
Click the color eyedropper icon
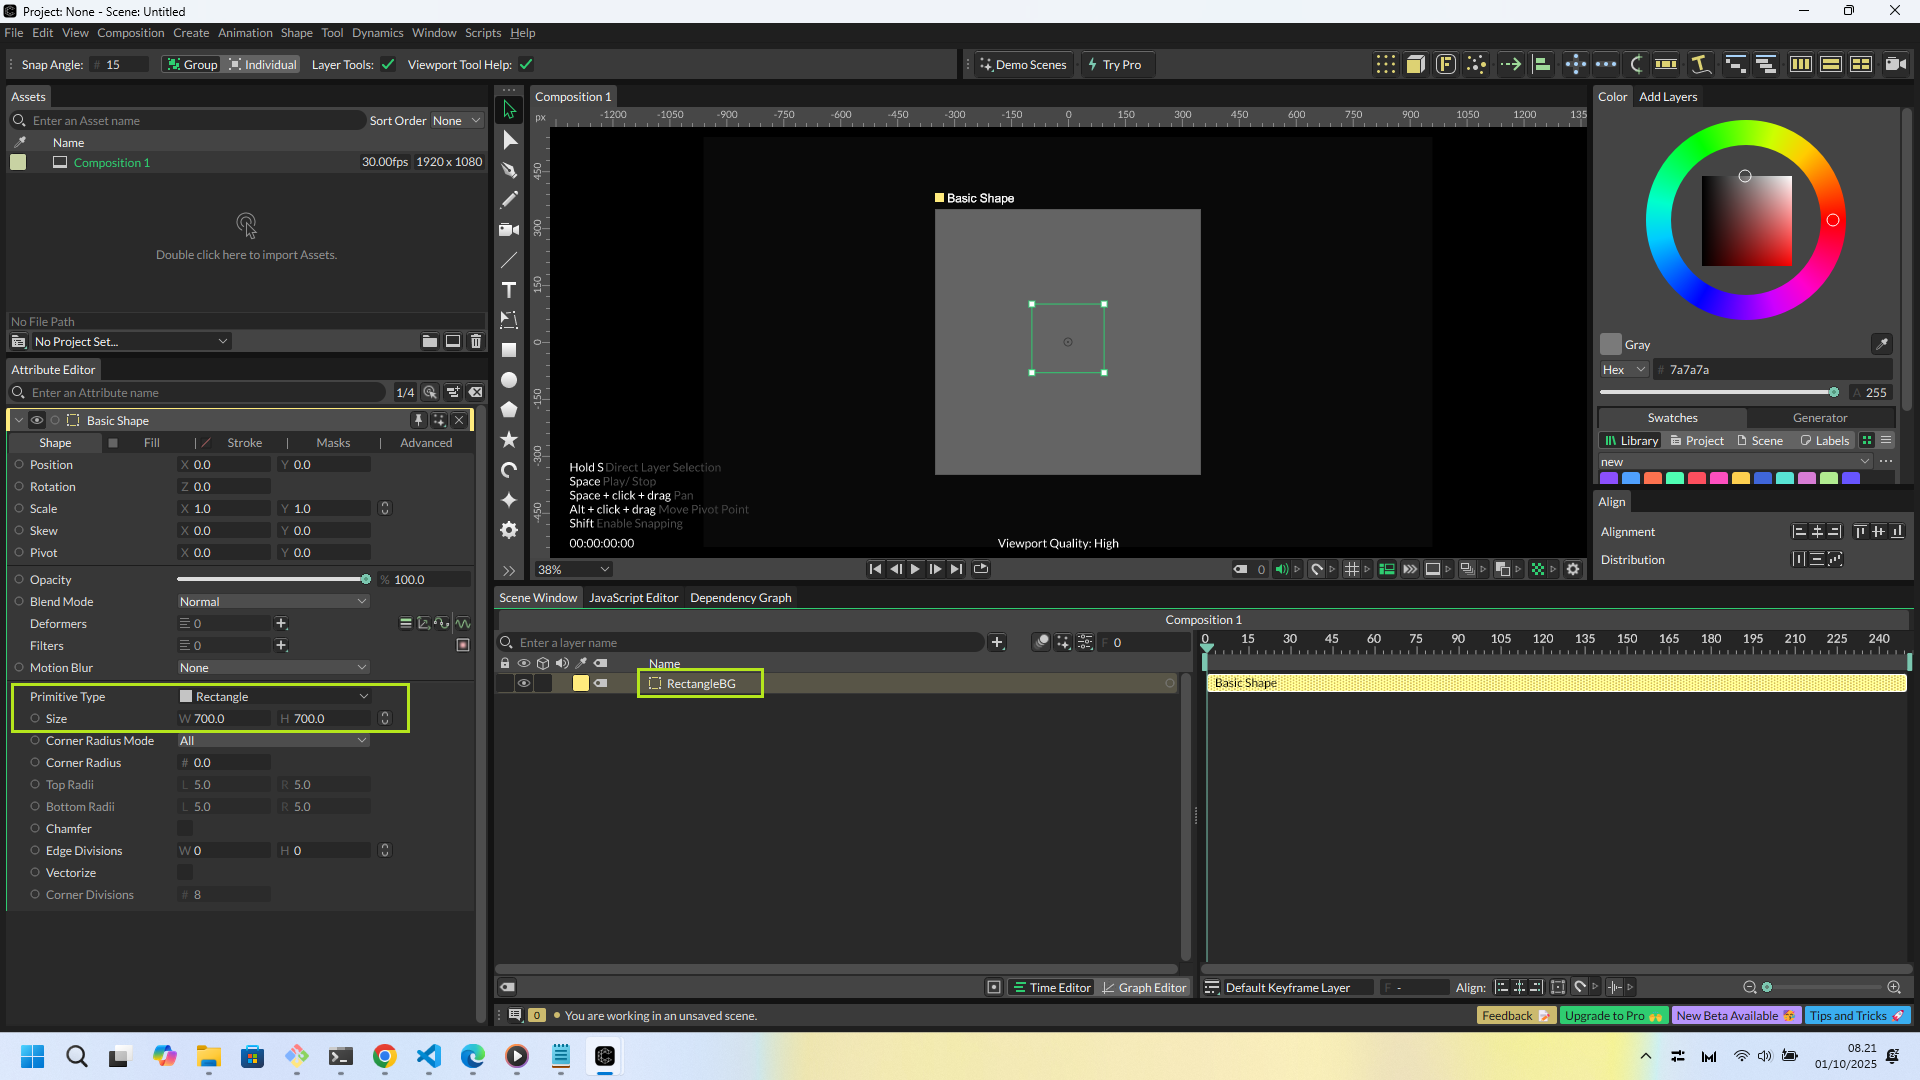point(1881,344)
